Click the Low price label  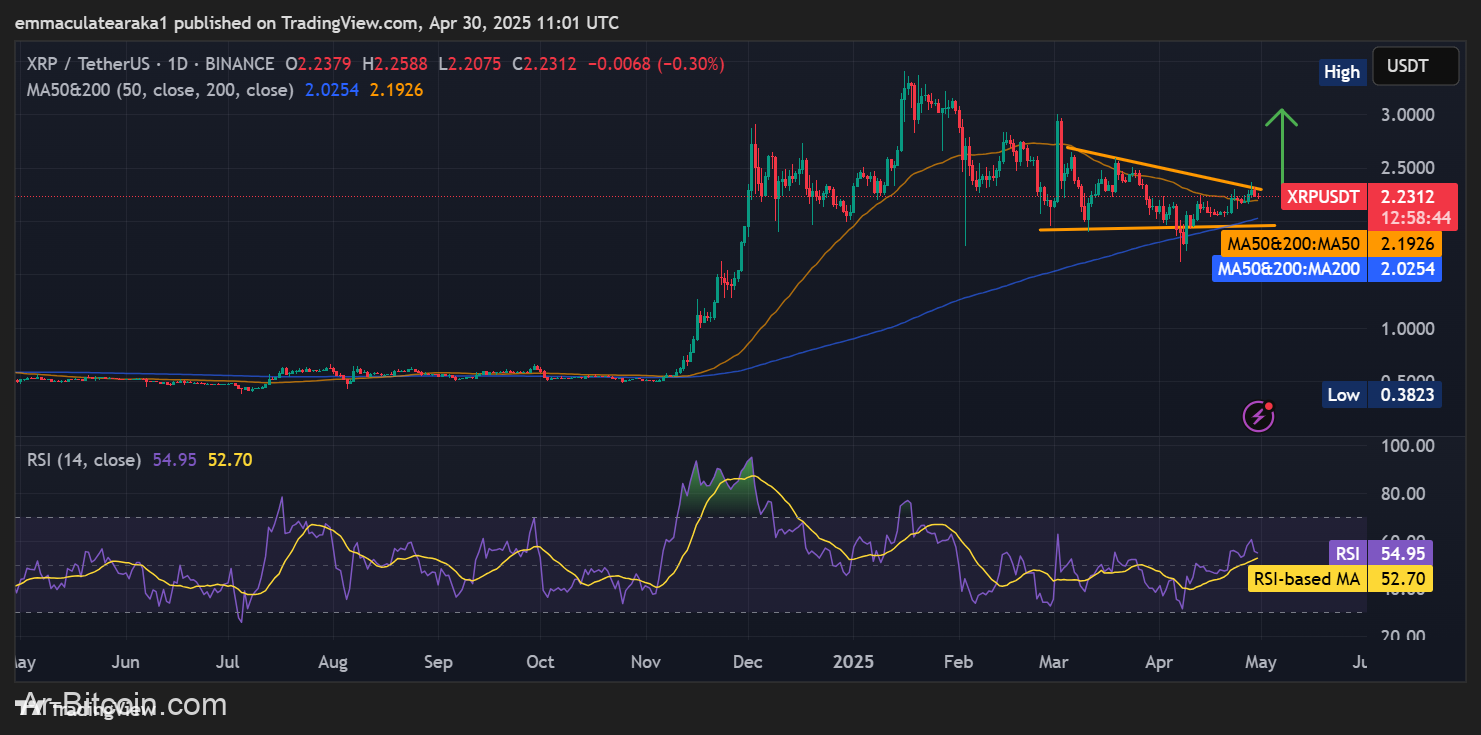tap(1343, 394)
